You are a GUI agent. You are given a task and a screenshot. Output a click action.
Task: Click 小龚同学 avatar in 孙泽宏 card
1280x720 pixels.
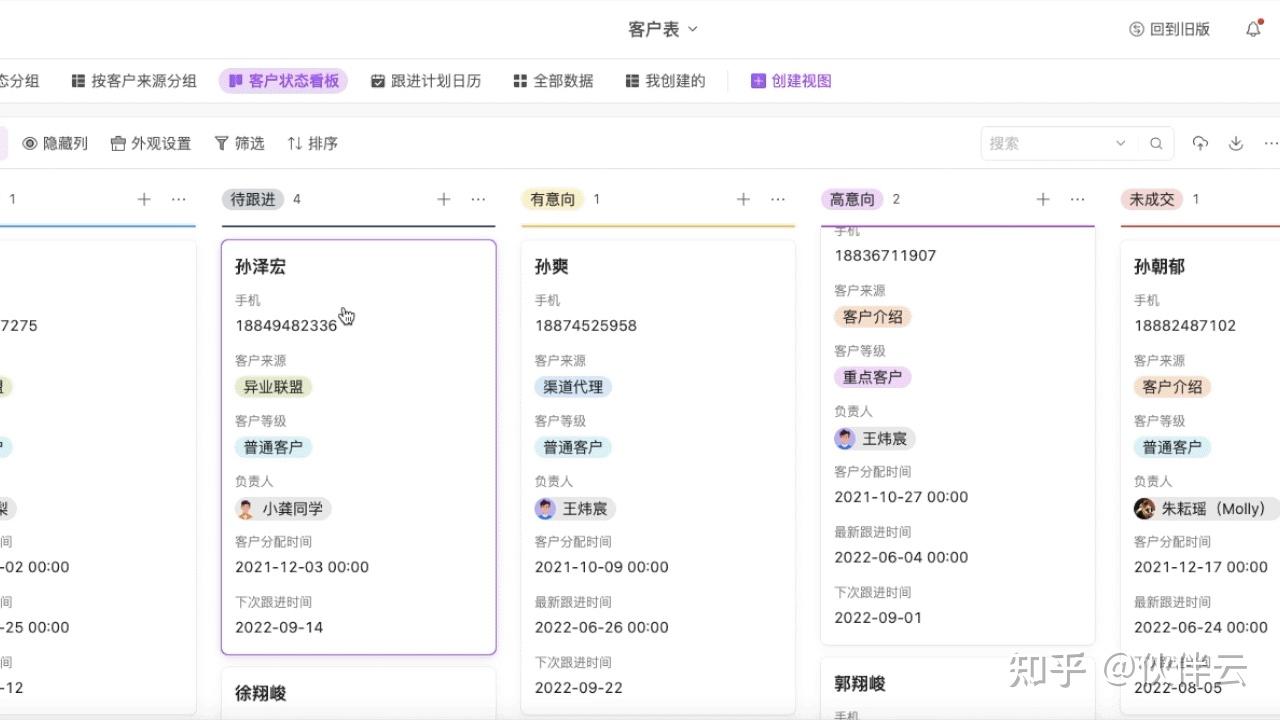245,509
